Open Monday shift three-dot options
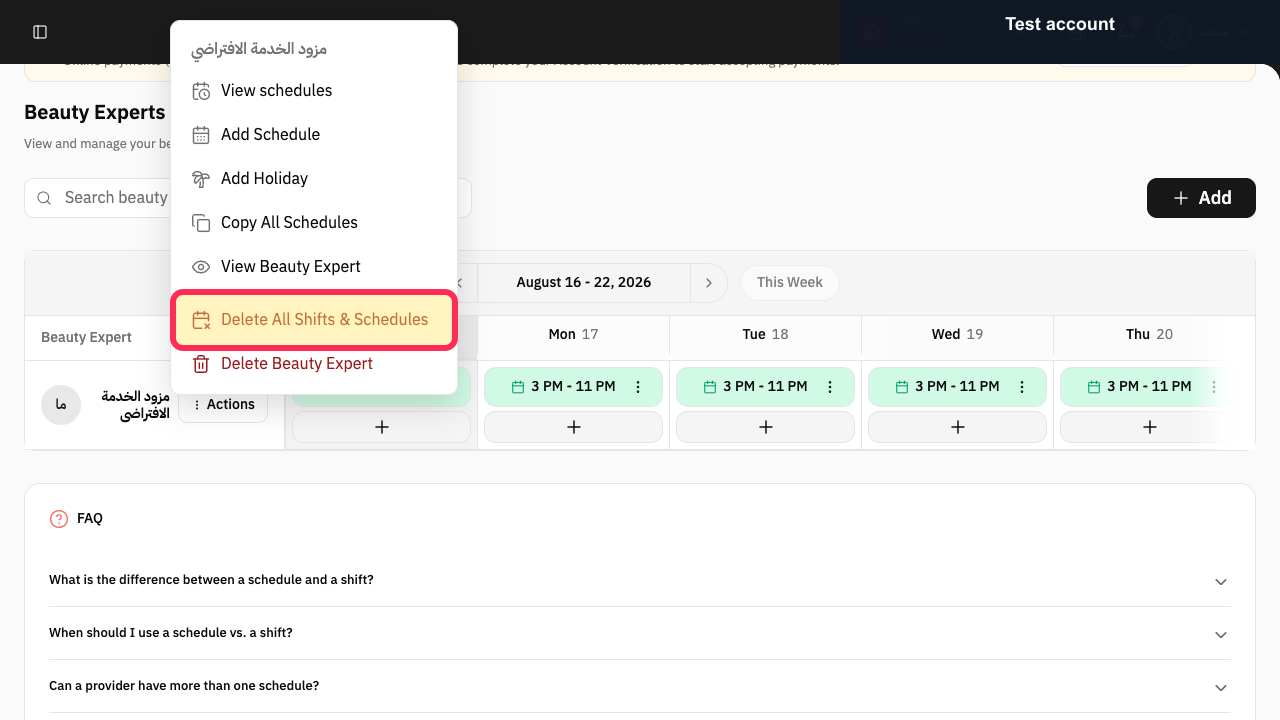Image resolution: width=1280 pixels, height=720 pixels. pyautogui.click(x=638, y=387)
